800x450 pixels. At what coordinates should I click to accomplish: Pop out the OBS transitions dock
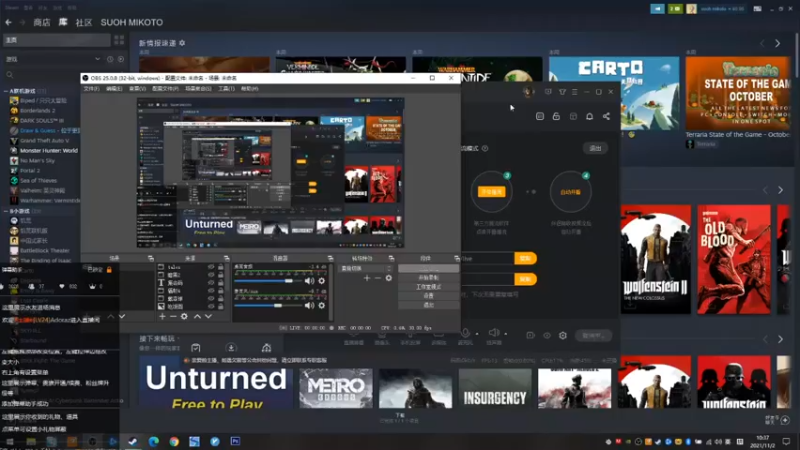tap(391, 259)
